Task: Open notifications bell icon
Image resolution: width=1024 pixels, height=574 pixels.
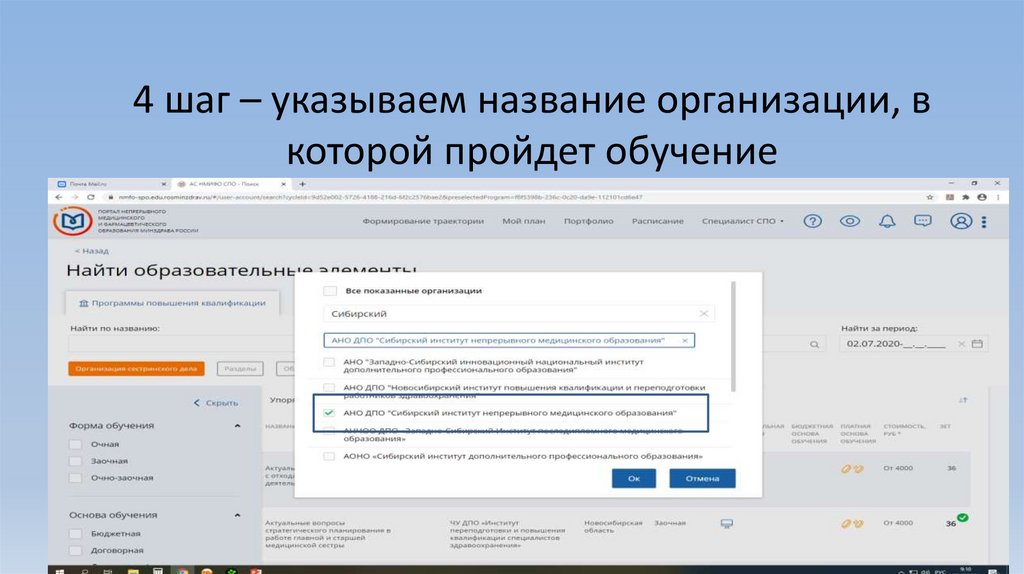Action: (887, 221)
